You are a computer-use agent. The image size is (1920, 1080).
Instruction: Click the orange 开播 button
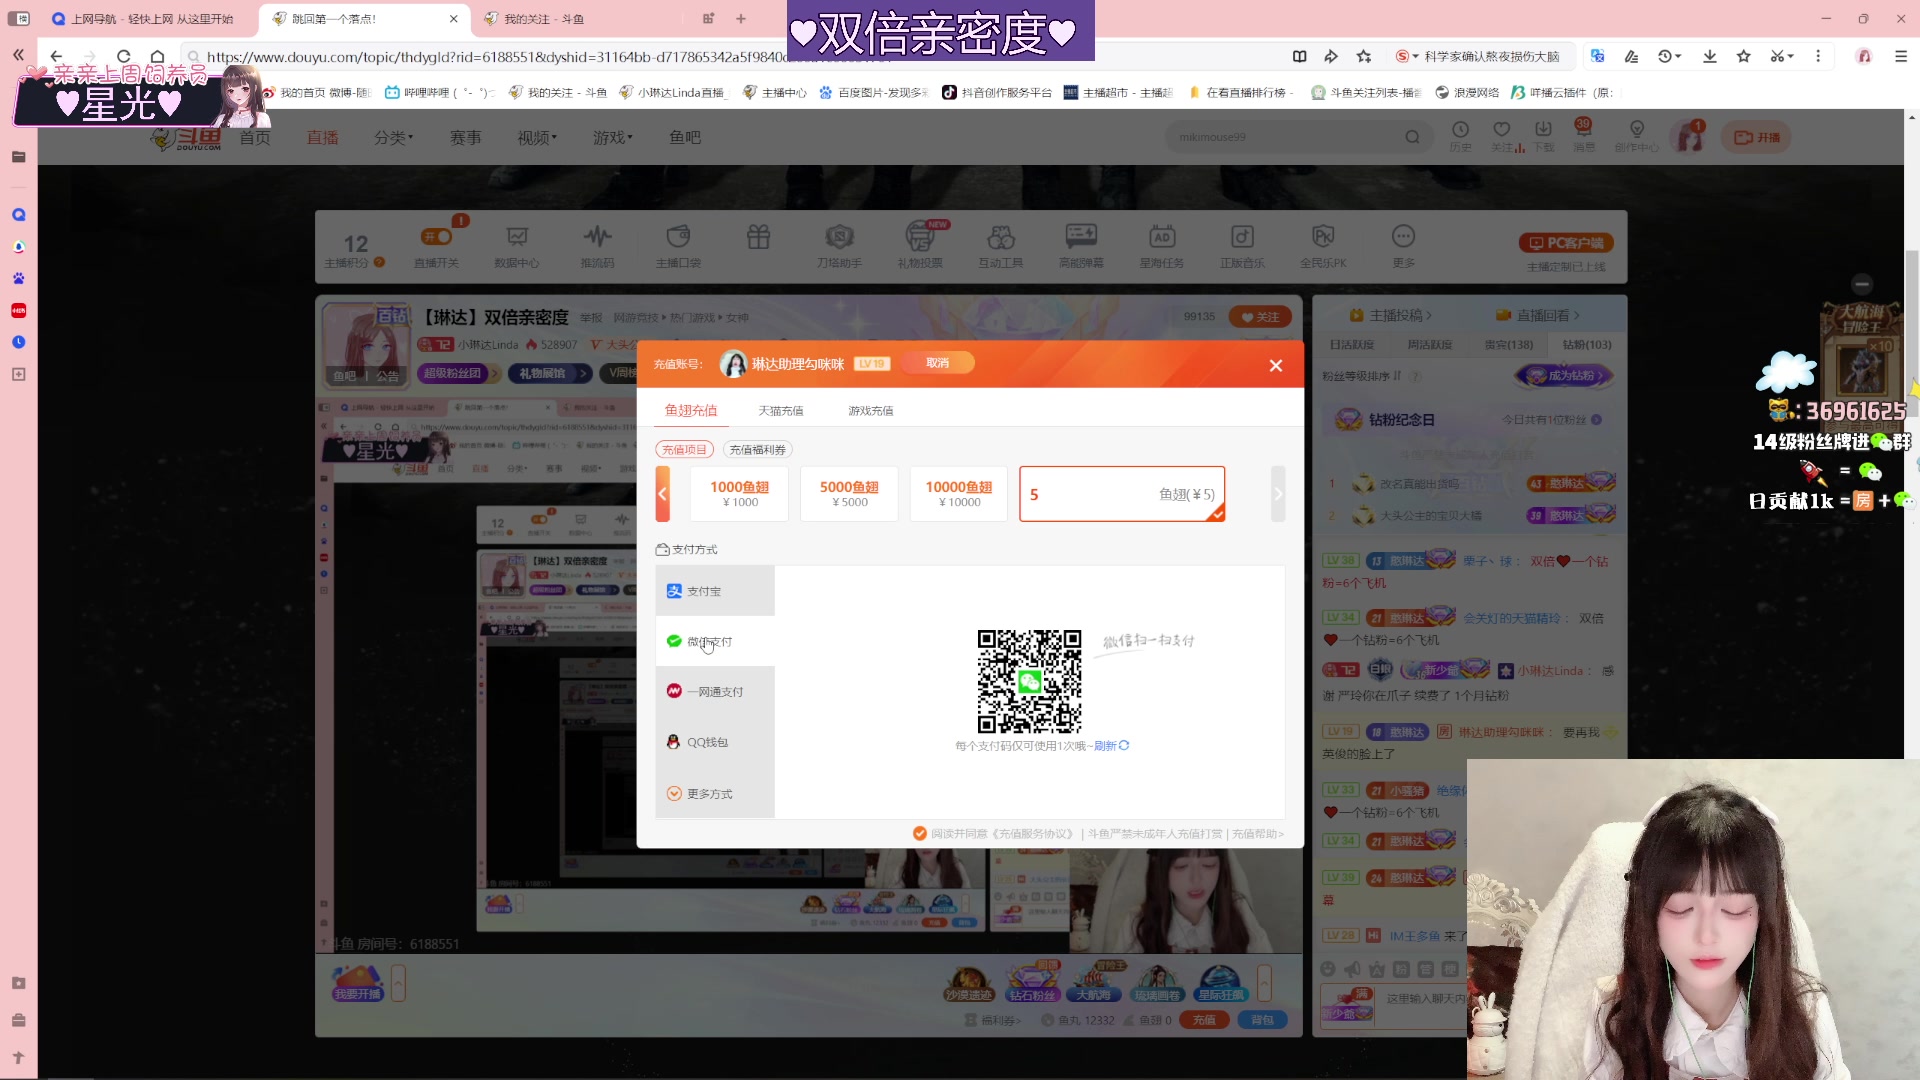tap(1756, 138)
